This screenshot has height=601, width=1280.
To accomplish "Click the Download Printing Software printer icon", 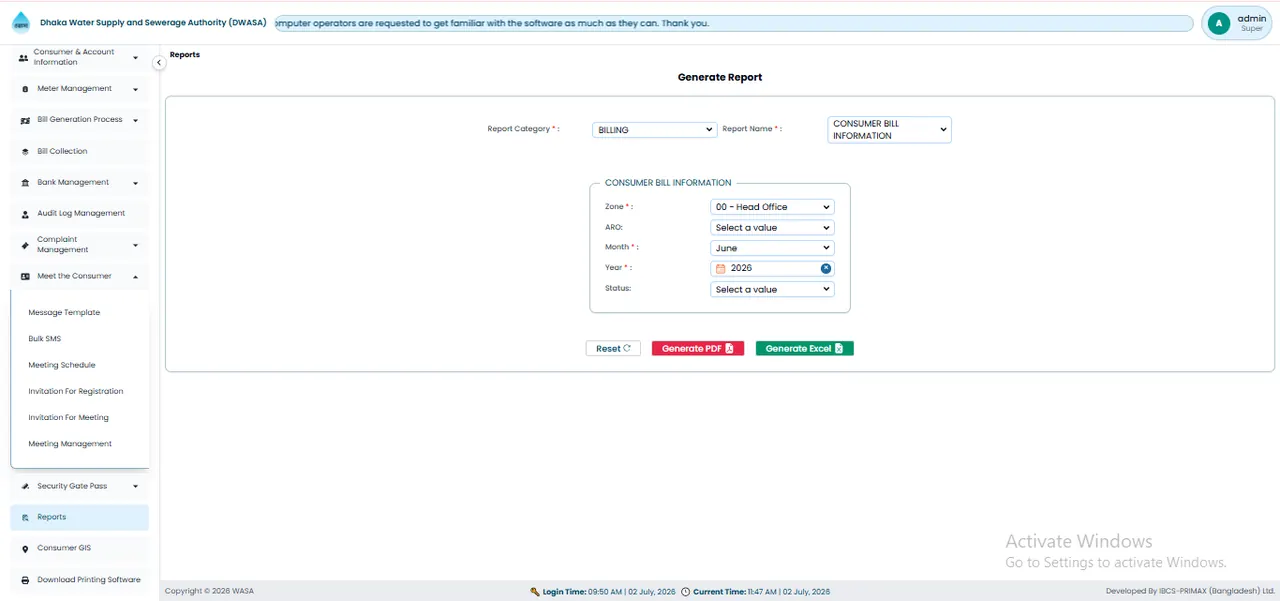I will click(x=25, y=580).
